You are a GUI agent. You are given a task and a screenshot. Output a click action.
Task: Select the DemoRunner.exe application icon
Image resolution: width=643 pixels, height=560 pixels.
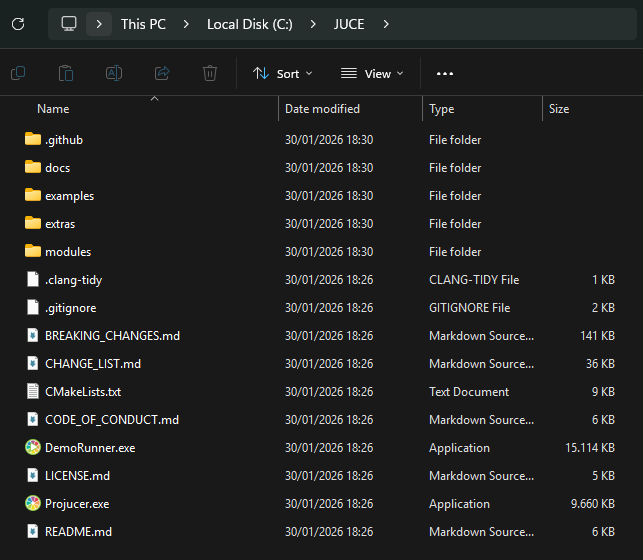click(x=33, y=448)
